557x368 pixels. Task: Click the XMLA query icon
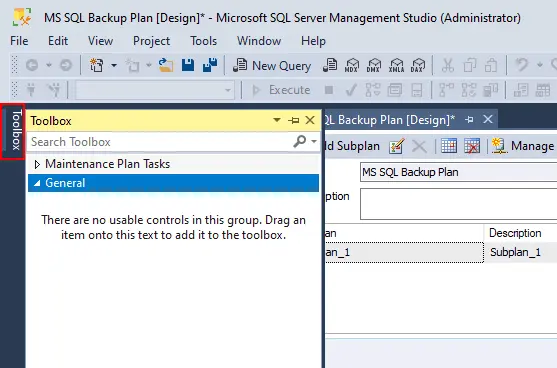click(x=396, y=65)
